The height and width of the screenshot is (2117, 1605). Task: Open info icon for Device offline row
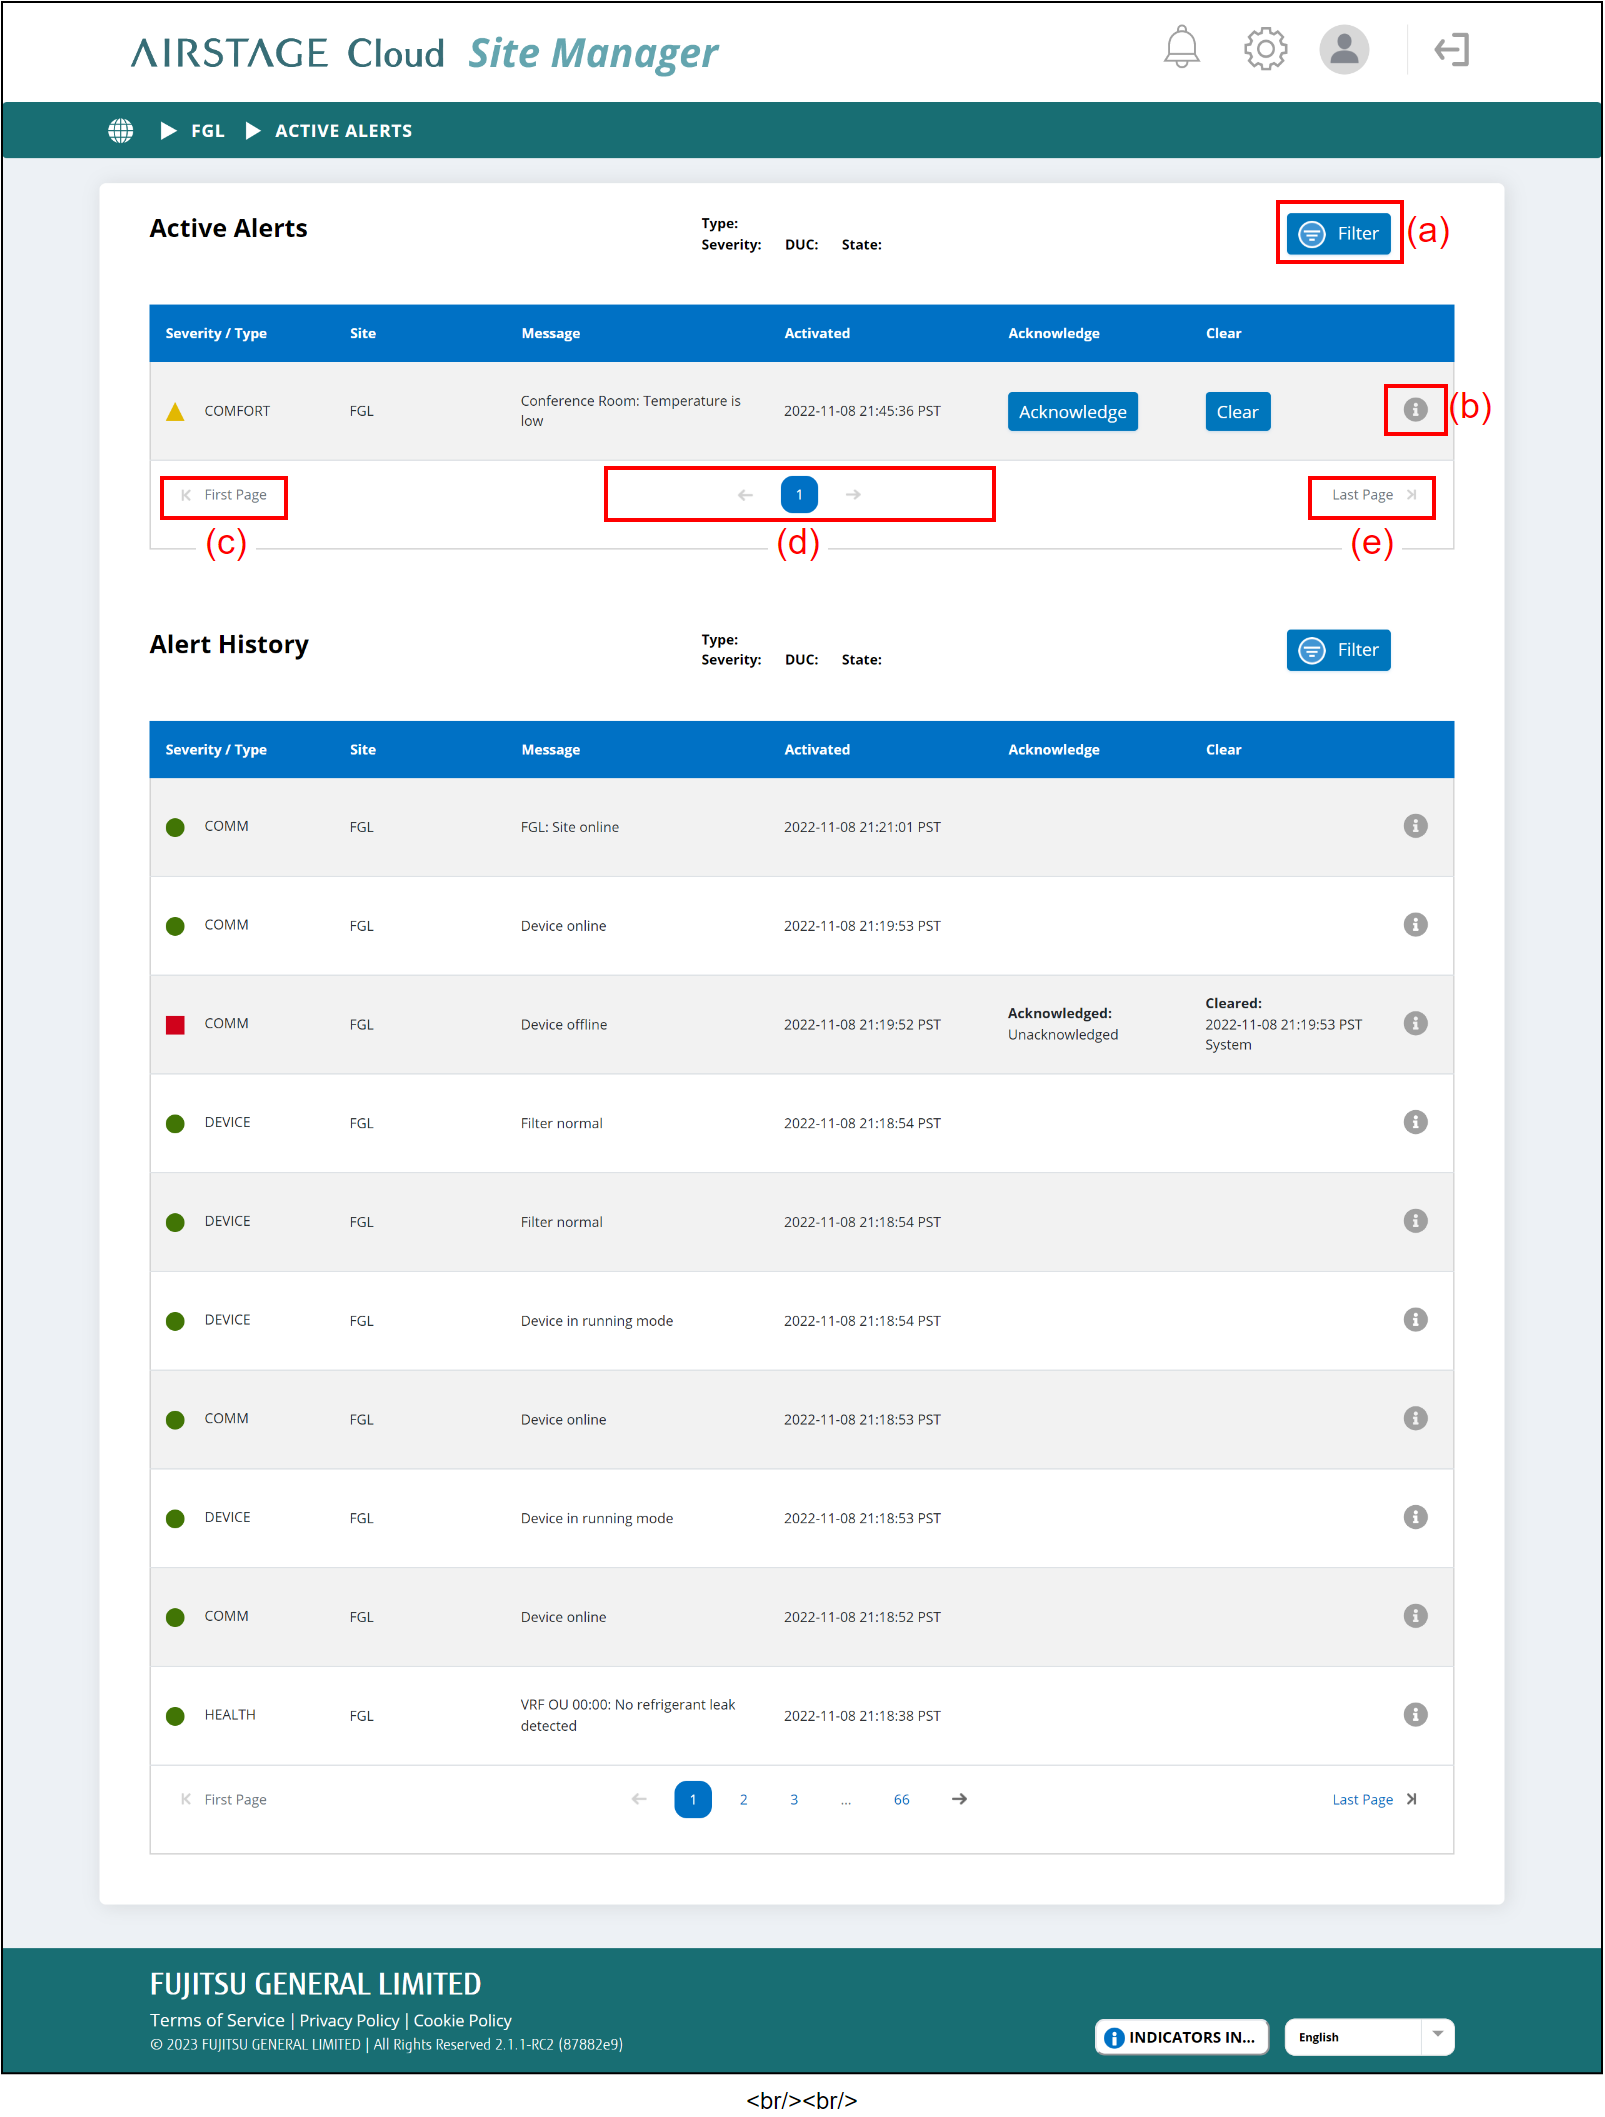point(1415,1023)
